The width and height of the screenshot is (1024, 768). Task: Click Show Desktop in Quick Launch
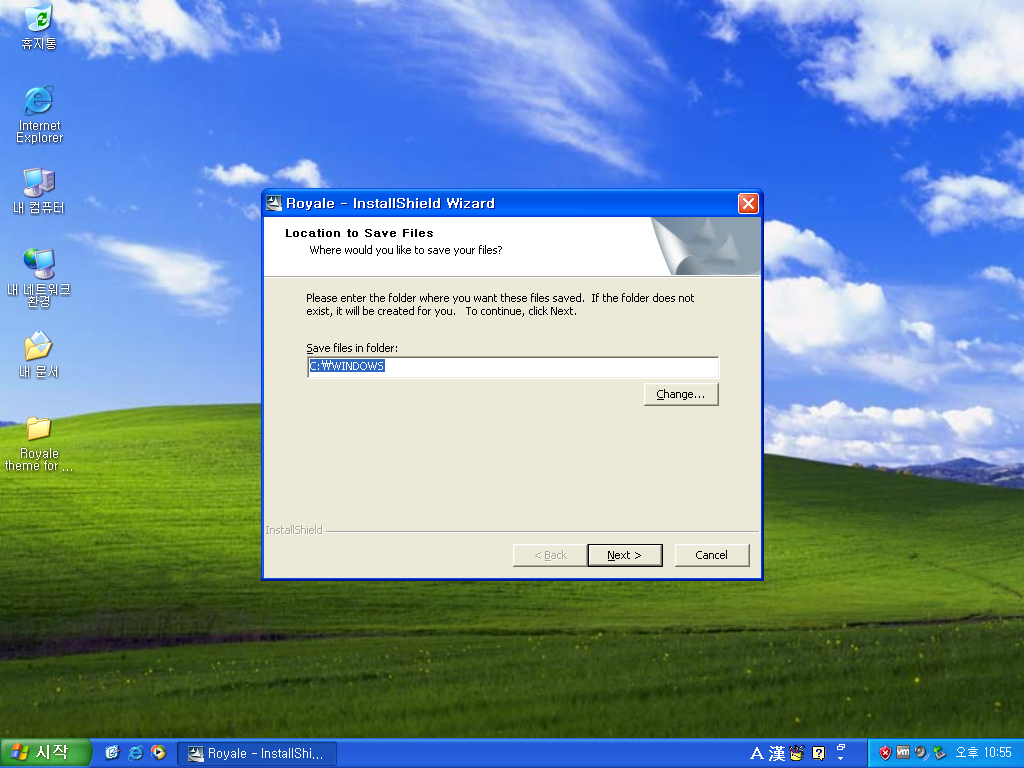tap(112, 753)
